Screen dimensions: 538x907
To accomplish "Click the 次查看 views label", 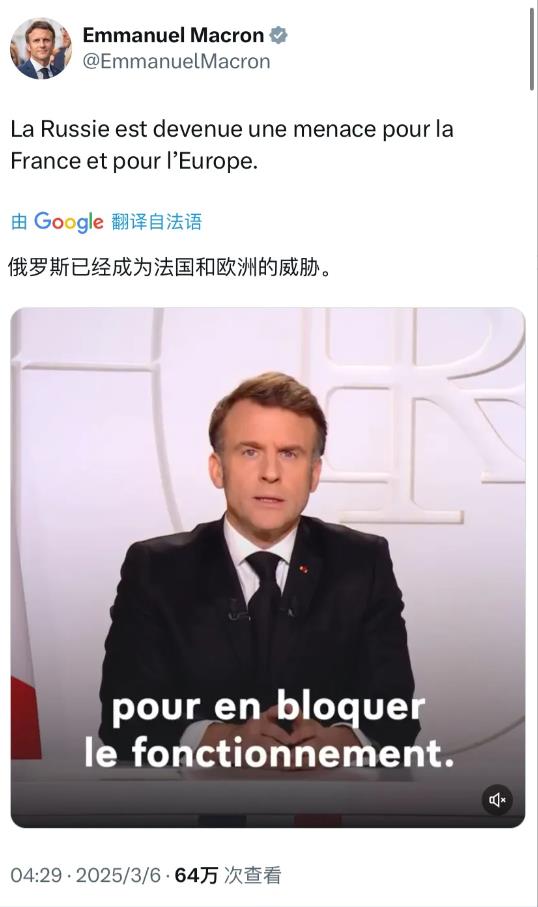I will (x=252, y=875).
